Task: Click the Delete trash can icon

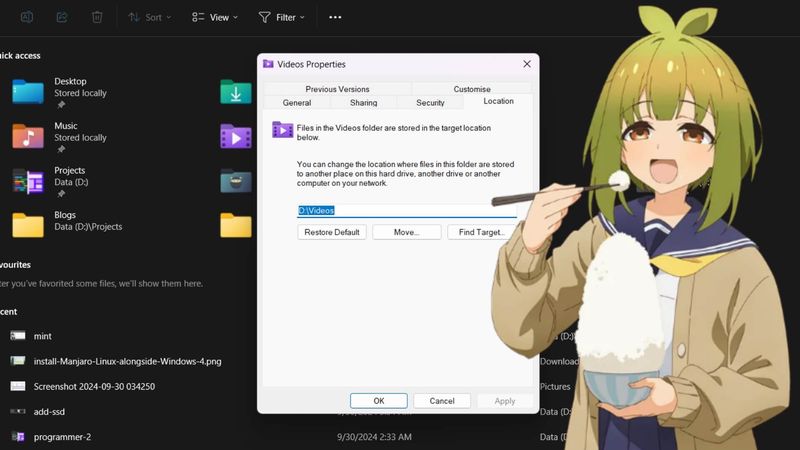Action: click(x=96, y=17)
